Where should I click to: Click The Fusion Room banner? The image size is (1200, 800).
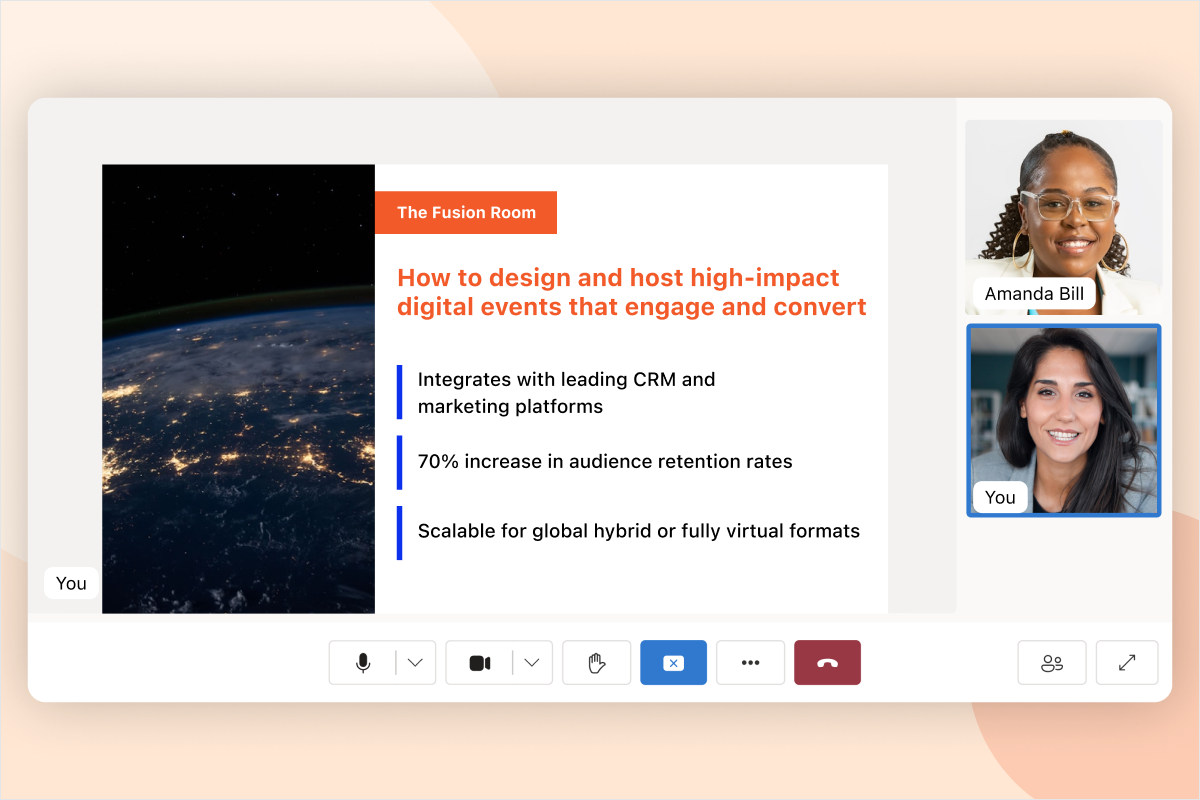(x=466, y=212)
